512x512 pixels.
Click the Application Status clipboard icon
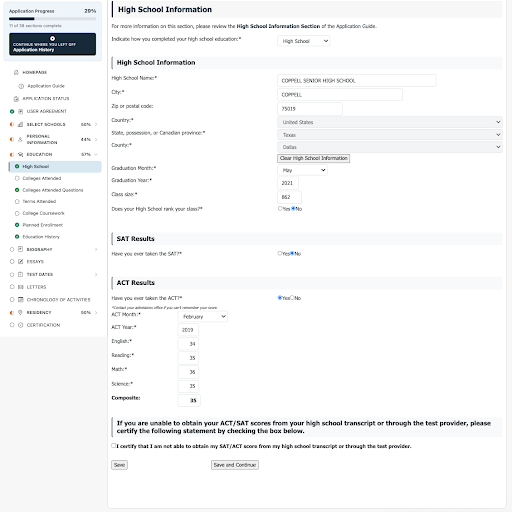point(16,99)
